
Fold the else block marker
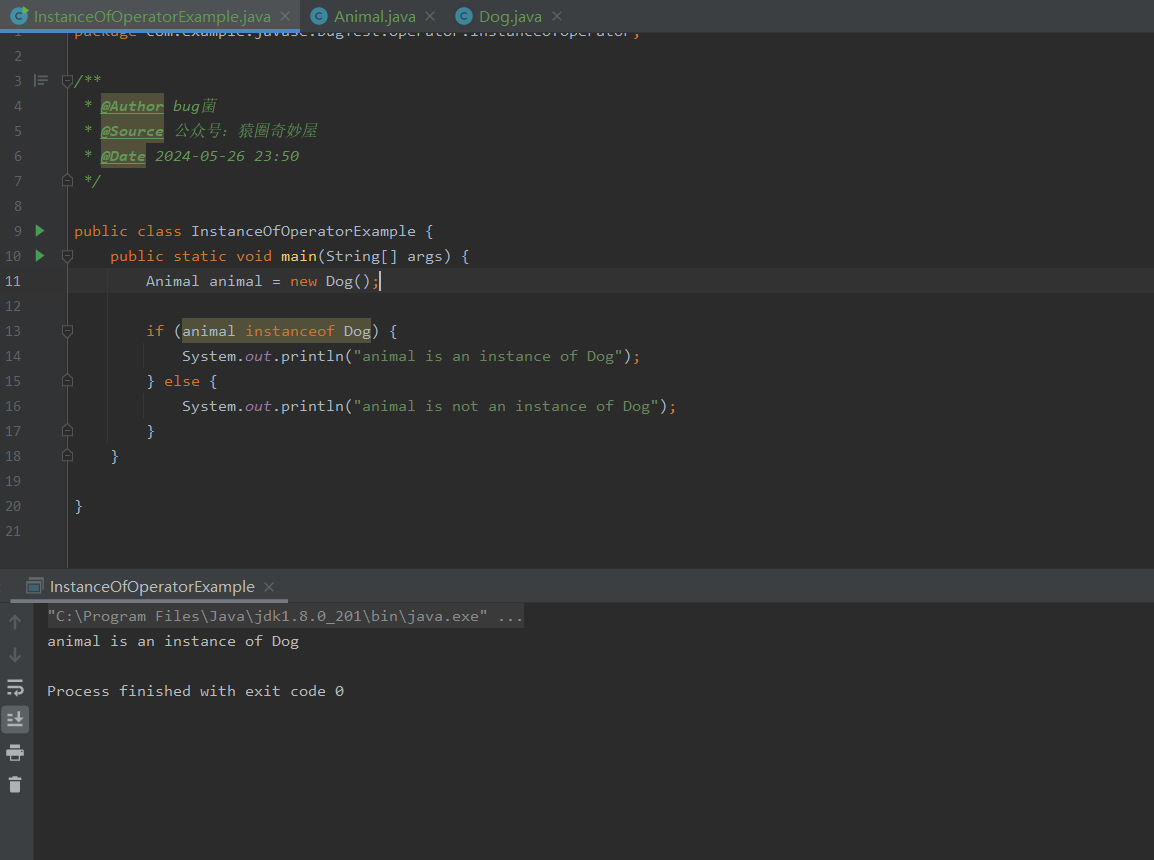tap(67, 380)
